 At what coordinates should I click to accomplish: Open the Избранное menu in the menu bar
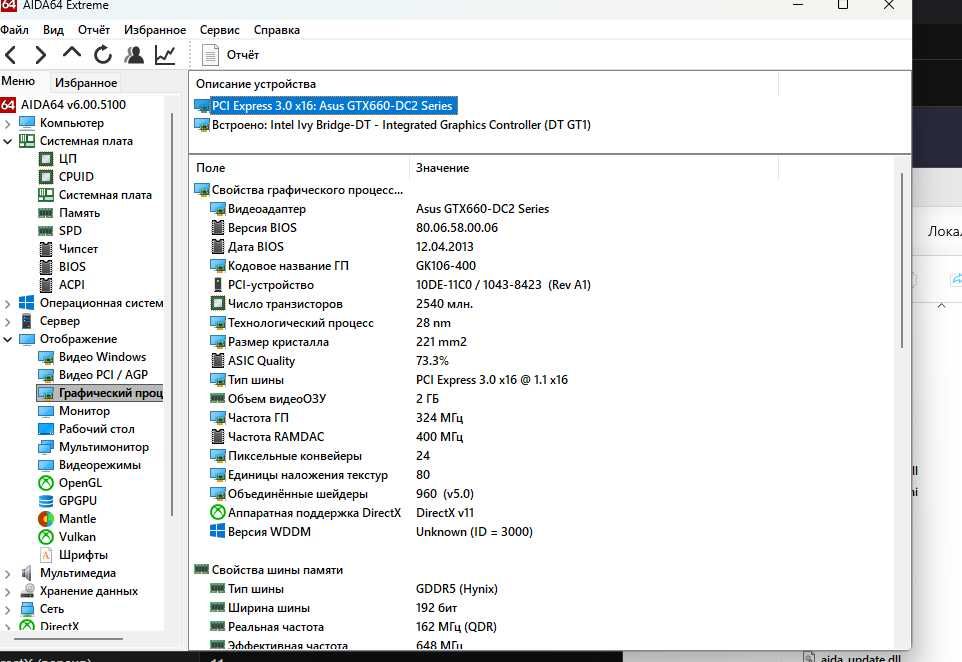pos(155,30)
